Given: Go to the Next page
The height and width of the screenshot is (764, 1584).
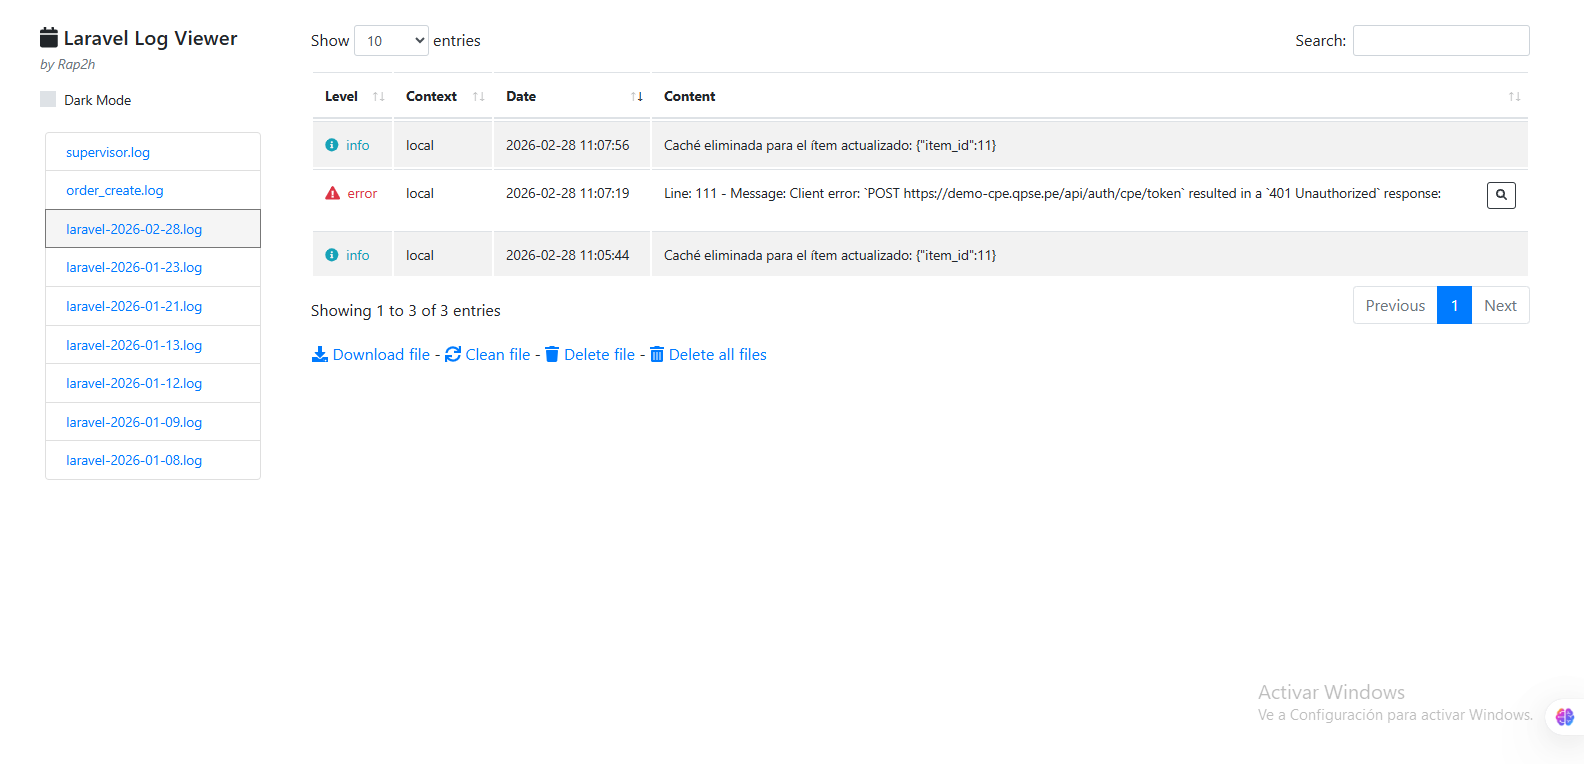Looking at the screenshot, I should point(1500,306).
